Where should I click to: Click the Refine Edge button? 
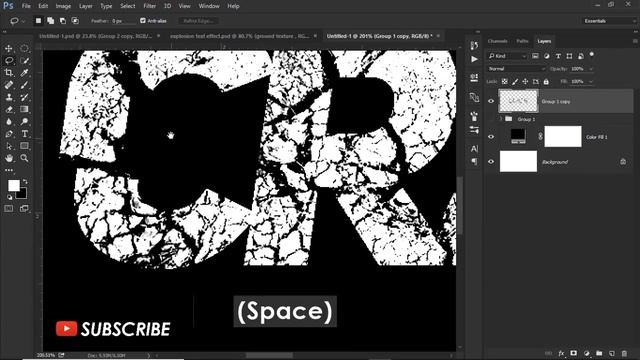pyautogui.click(x=198, y=20)
